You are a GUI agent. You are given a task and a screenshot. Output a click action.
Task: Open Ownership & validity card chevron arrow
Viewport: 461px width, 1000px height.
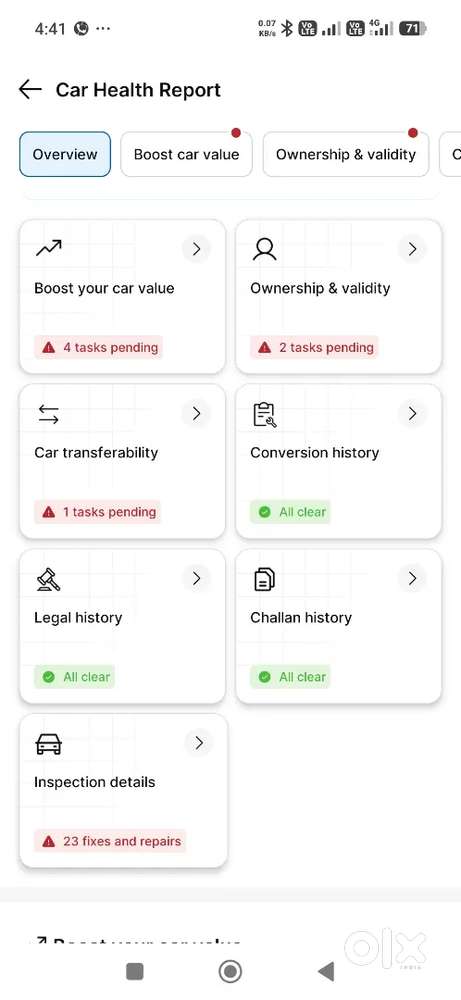(413, 249)
